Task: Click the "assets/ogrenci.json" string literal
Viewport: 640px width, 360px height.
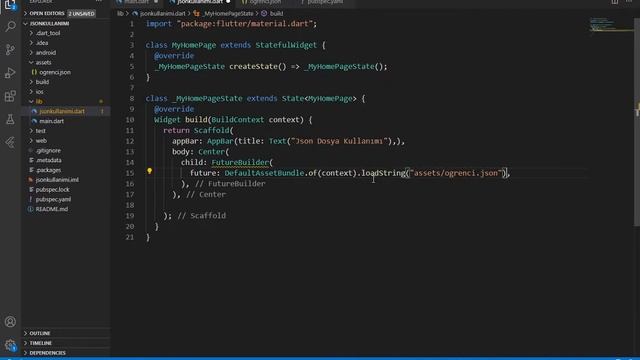Action: pyautogui.click(x=456, y=173)
